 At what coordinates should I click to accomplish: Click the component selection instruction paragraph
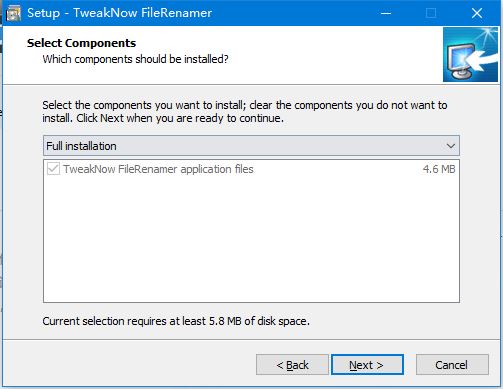click(245, 111)
